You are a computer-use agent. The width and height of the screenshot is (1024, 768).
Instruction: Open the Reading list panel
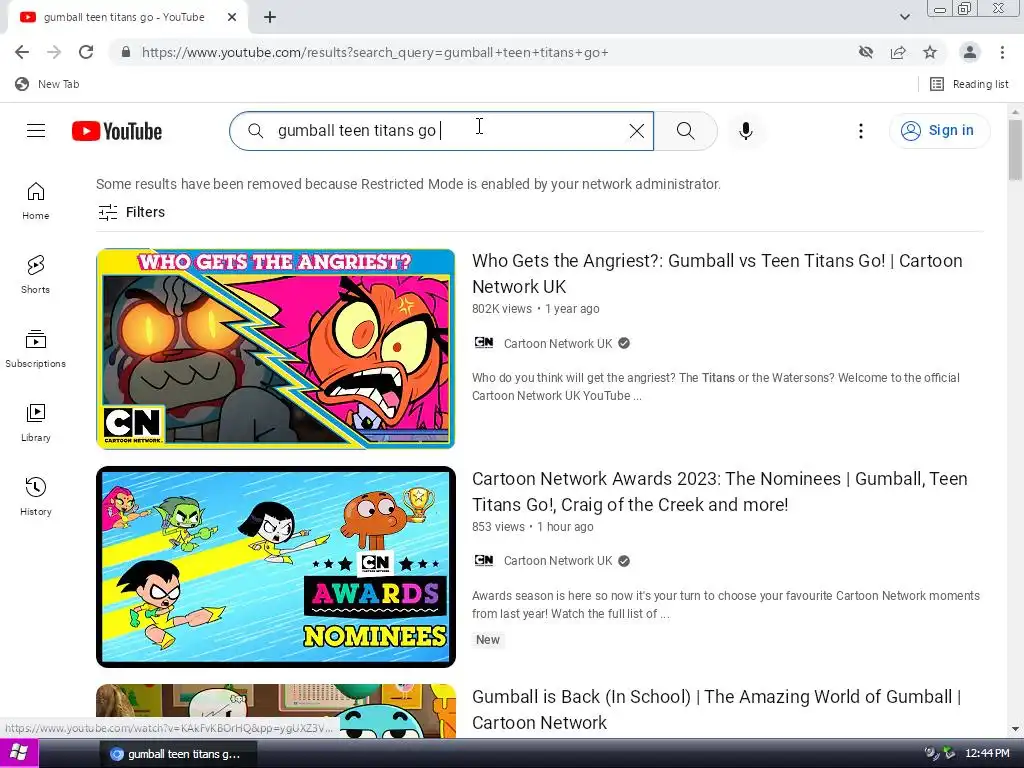coord(969,84)
